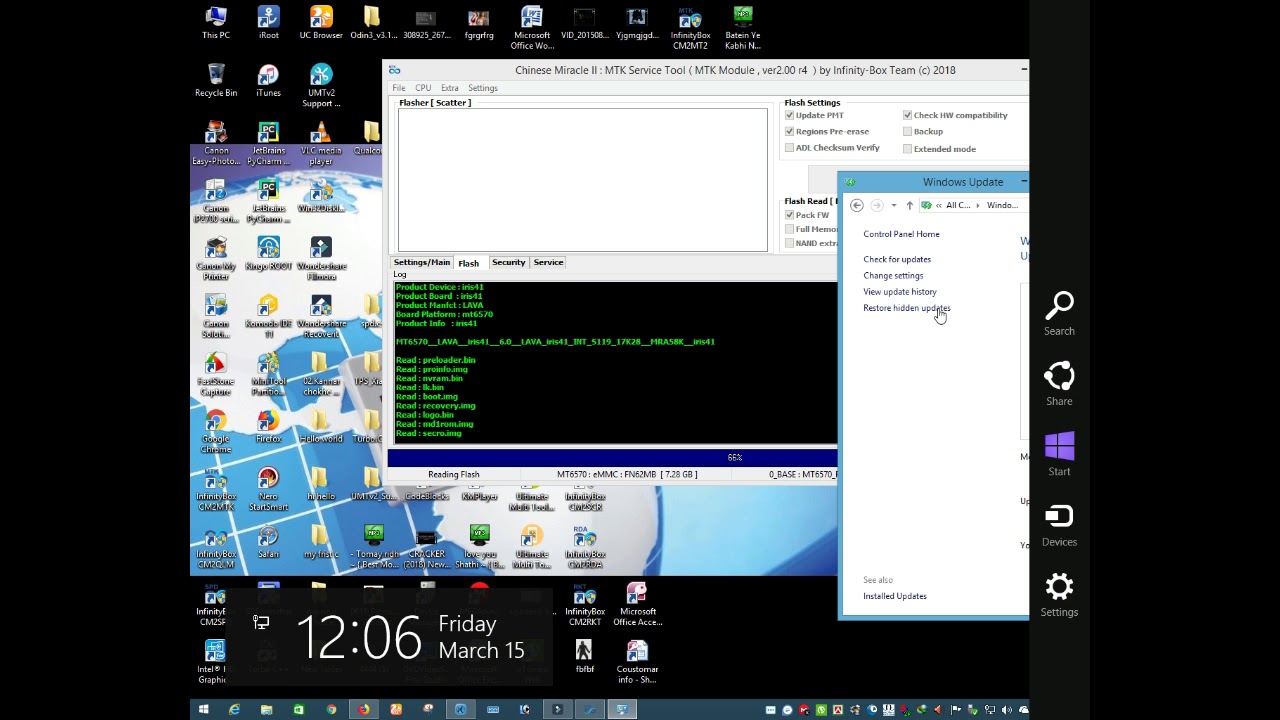Image resolution: width=1280 pixels, height=720 pixels.
Task: Switch to the Security tab
Action: (508, 262)
